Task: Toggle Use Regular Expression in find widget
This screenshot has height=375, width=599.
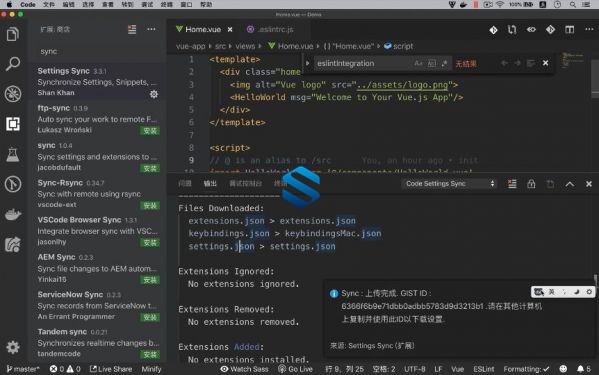Action: click(444, 63)
